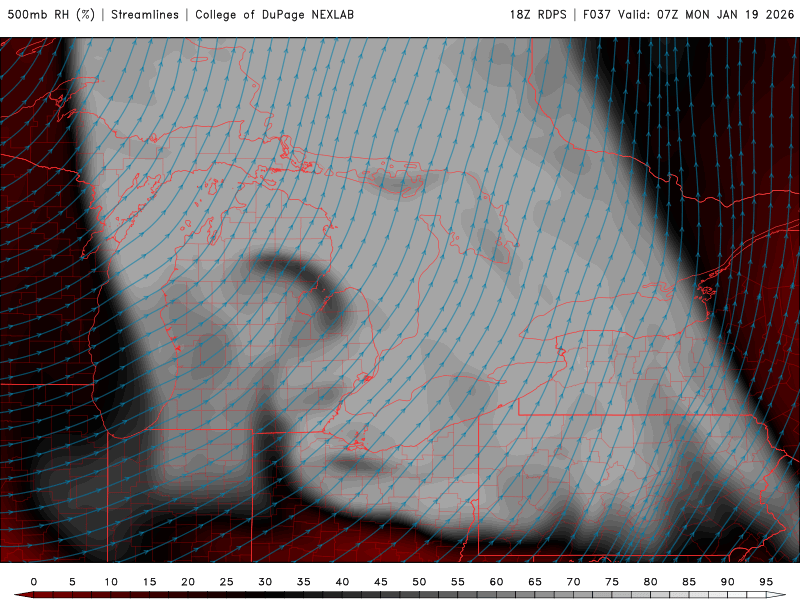800x600 pixels.
Task: Click the '500mb RH (%)' title text
Action: point(51,15)
